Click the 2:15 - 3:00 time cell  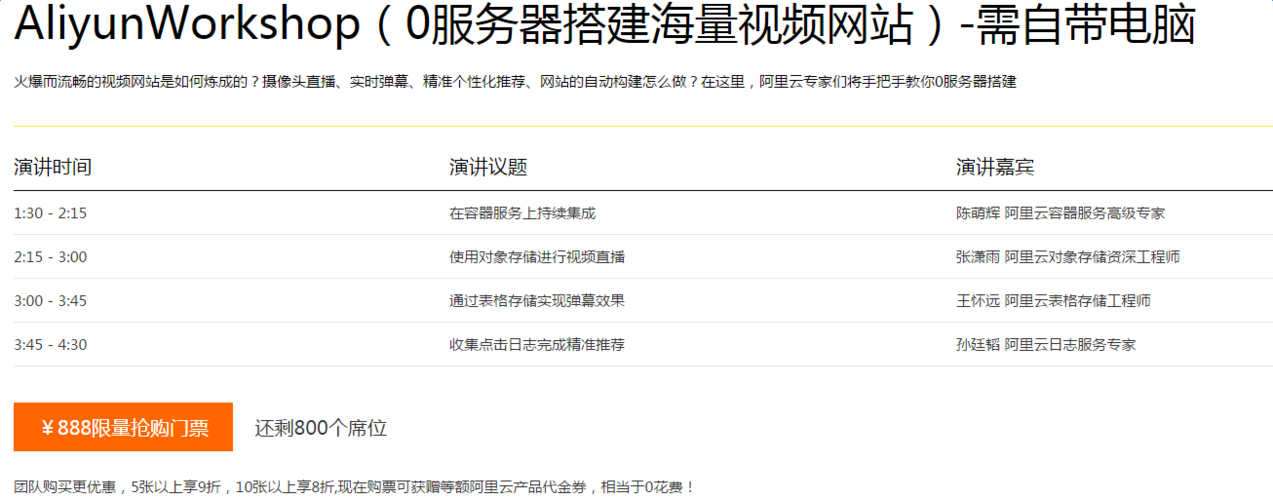[x=50, y=257]
